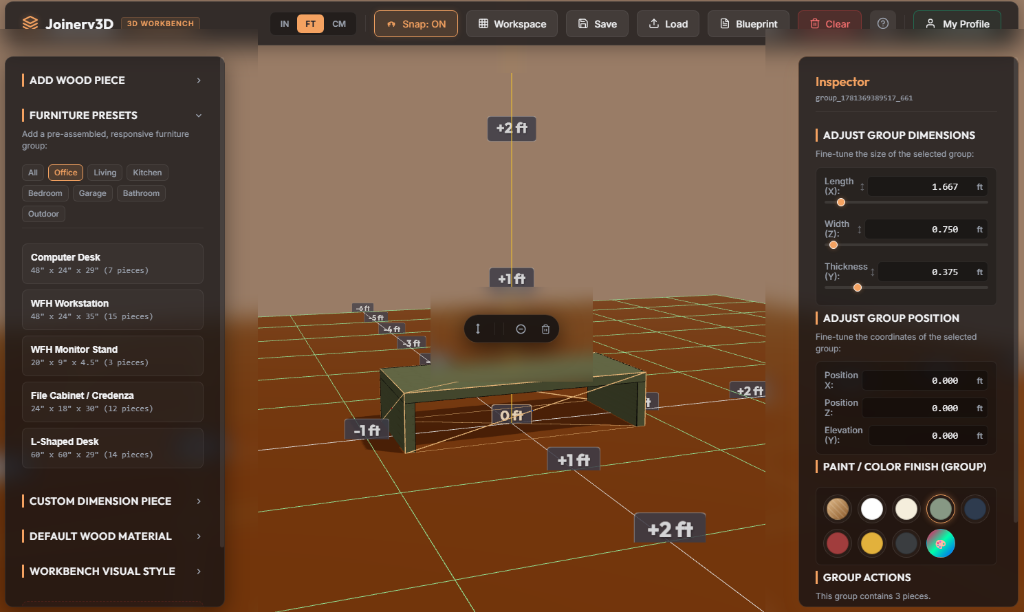
Task: Add the Computer Desk preset
Action: [x=112, y=263]
